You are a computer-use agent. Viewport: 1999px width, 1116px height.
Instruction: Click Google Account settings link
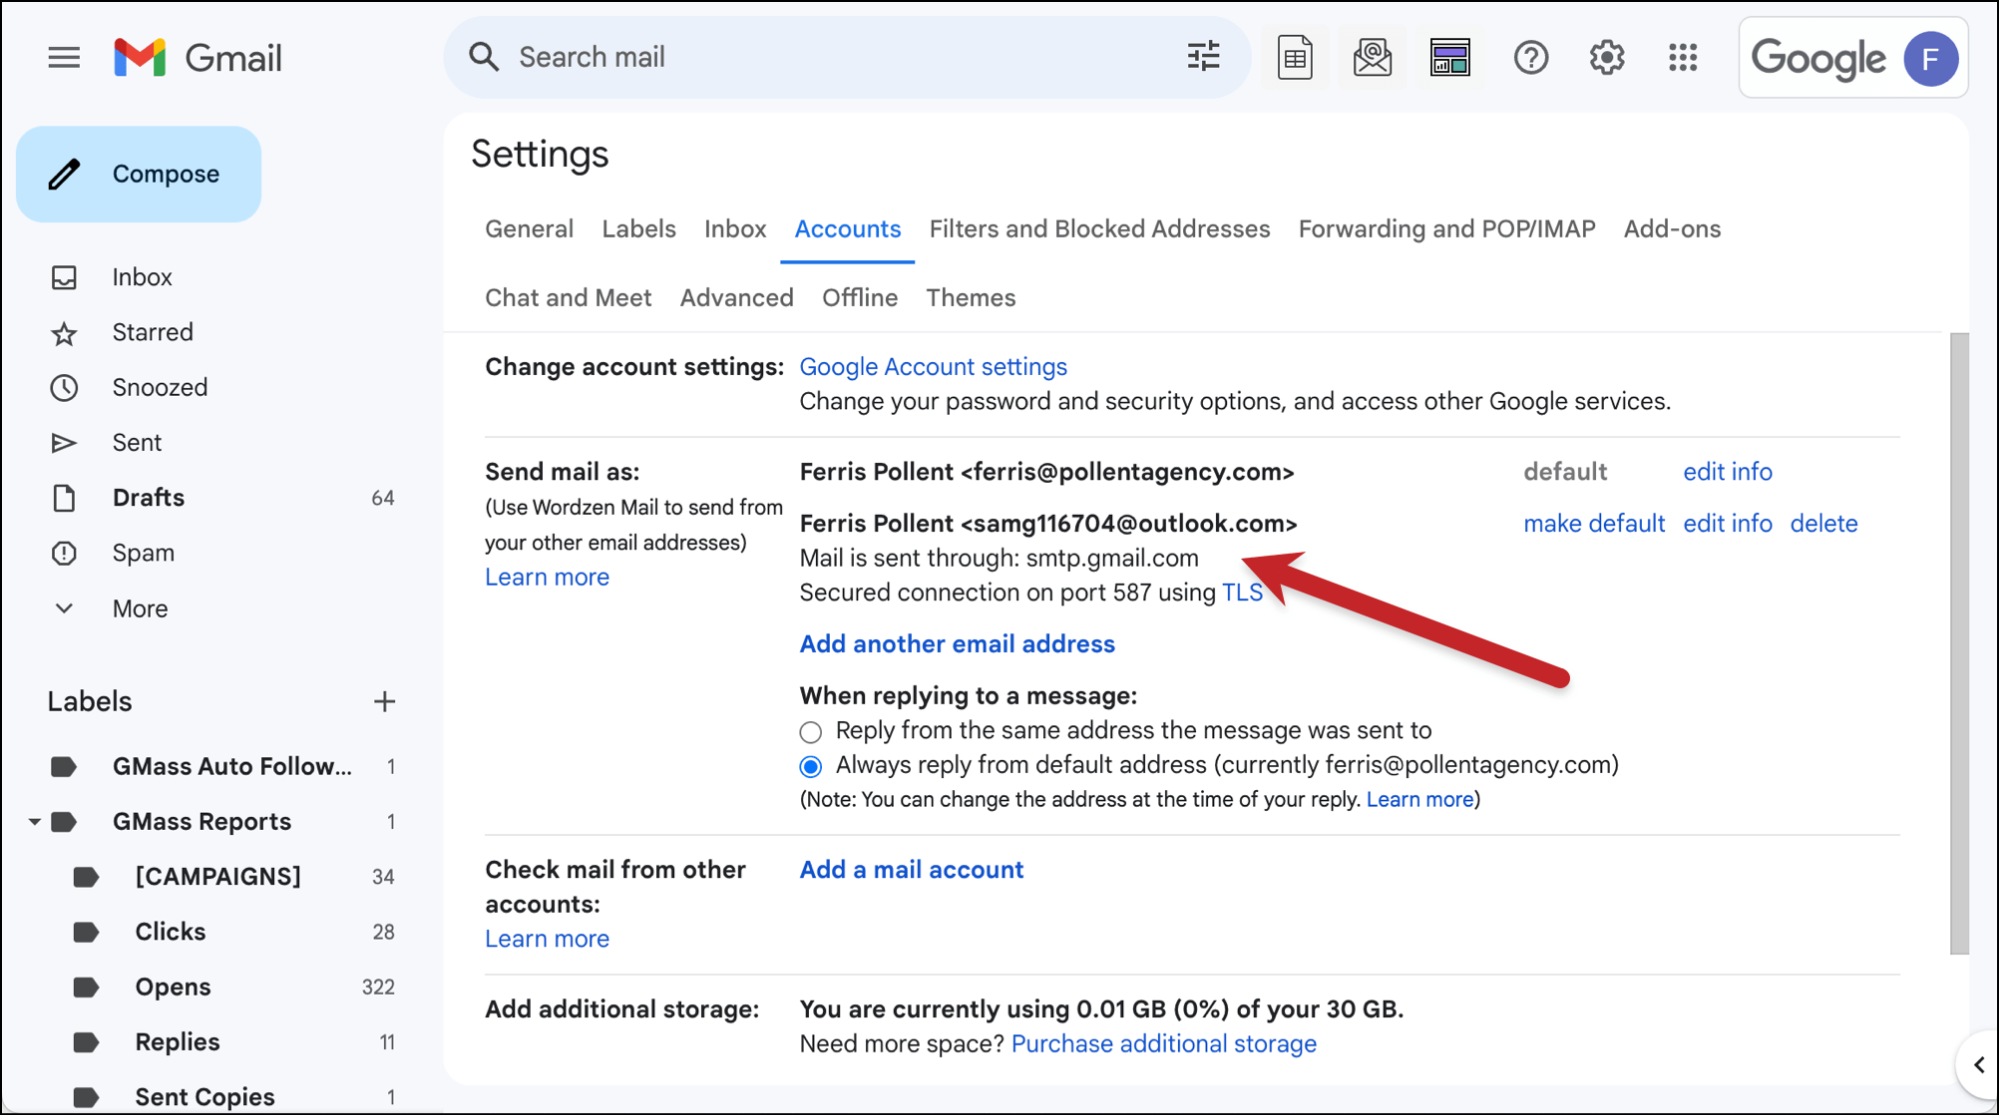pyautogui.click(x=934, y=365)
